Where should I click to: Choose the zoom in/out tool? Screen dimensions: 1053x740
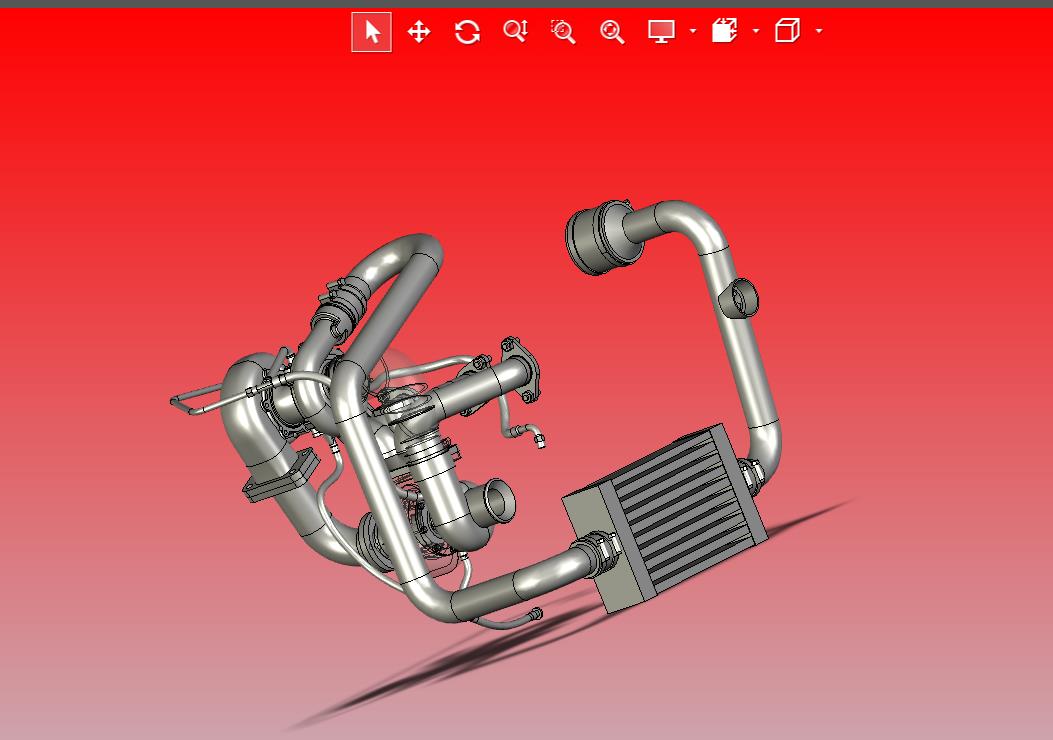[x=516, y=32]
